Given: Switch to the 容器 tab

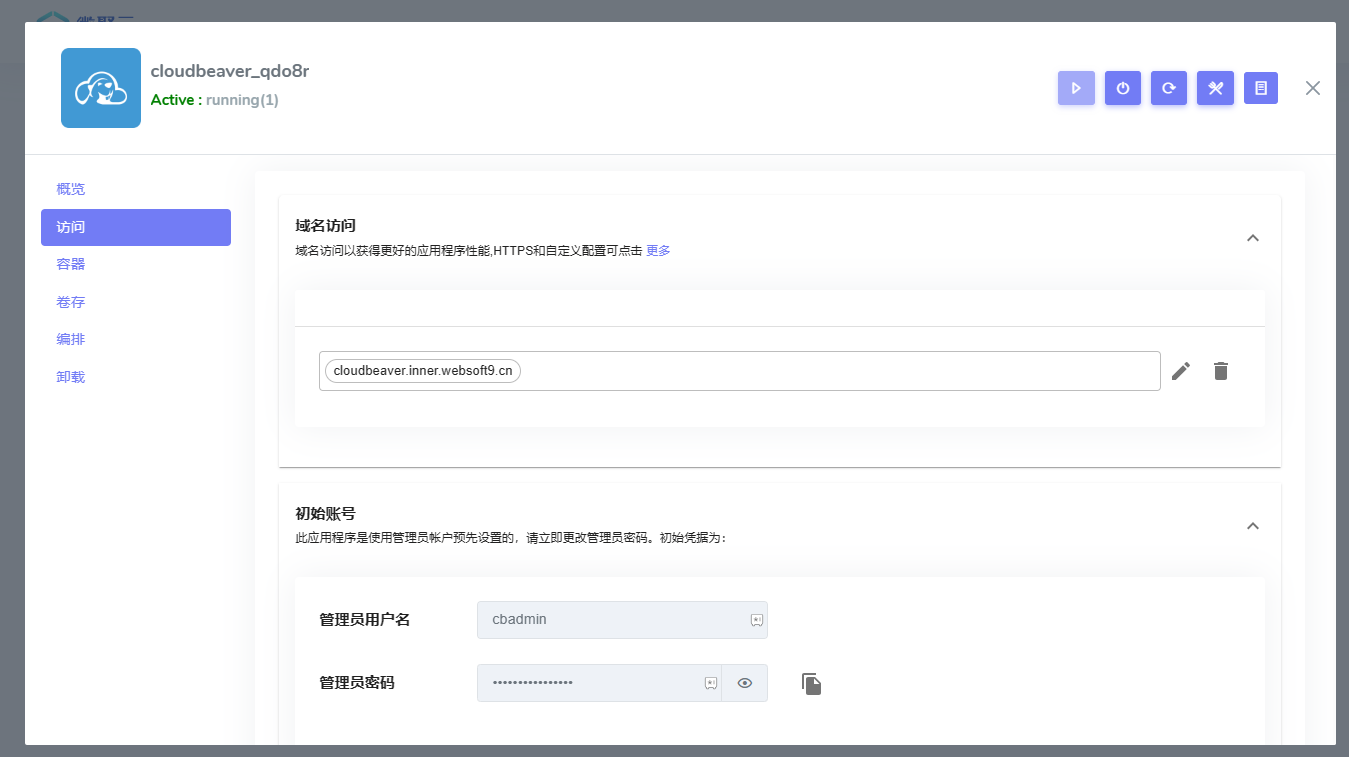Looking at the screenshot, I should pos(71,264).
